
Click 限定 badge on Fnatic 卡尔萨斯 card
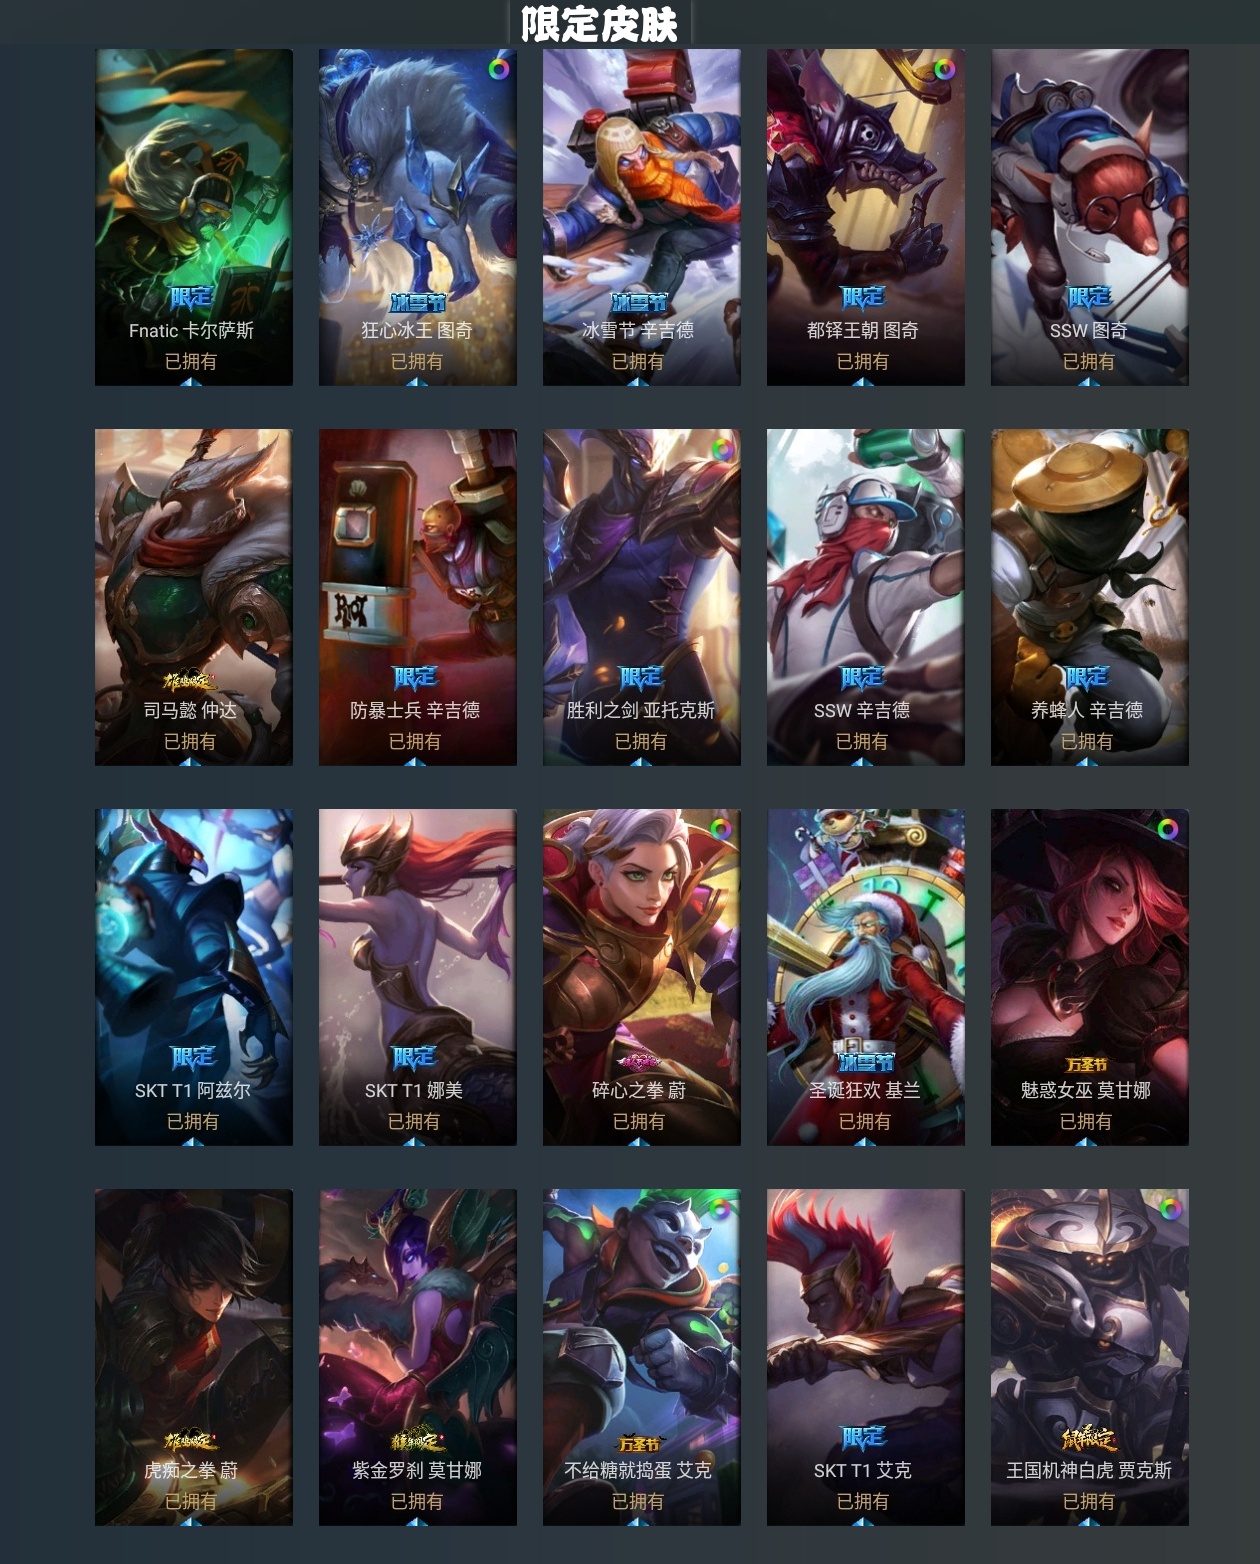(191, 298)
